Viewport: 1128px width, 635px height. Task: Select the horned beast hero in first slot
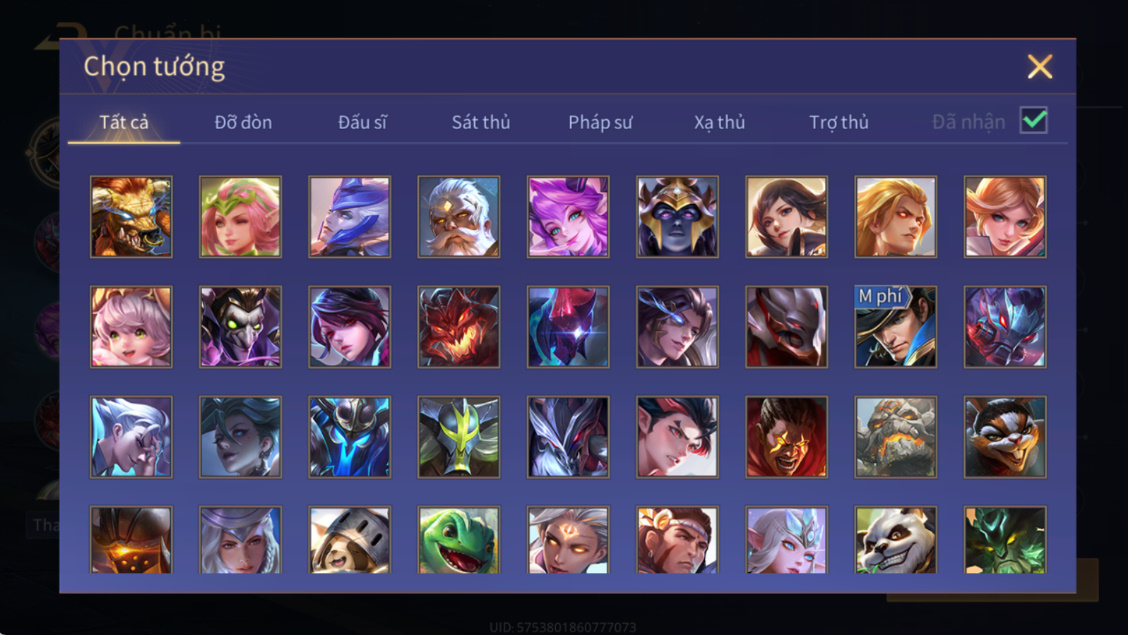tap(131, 216)
